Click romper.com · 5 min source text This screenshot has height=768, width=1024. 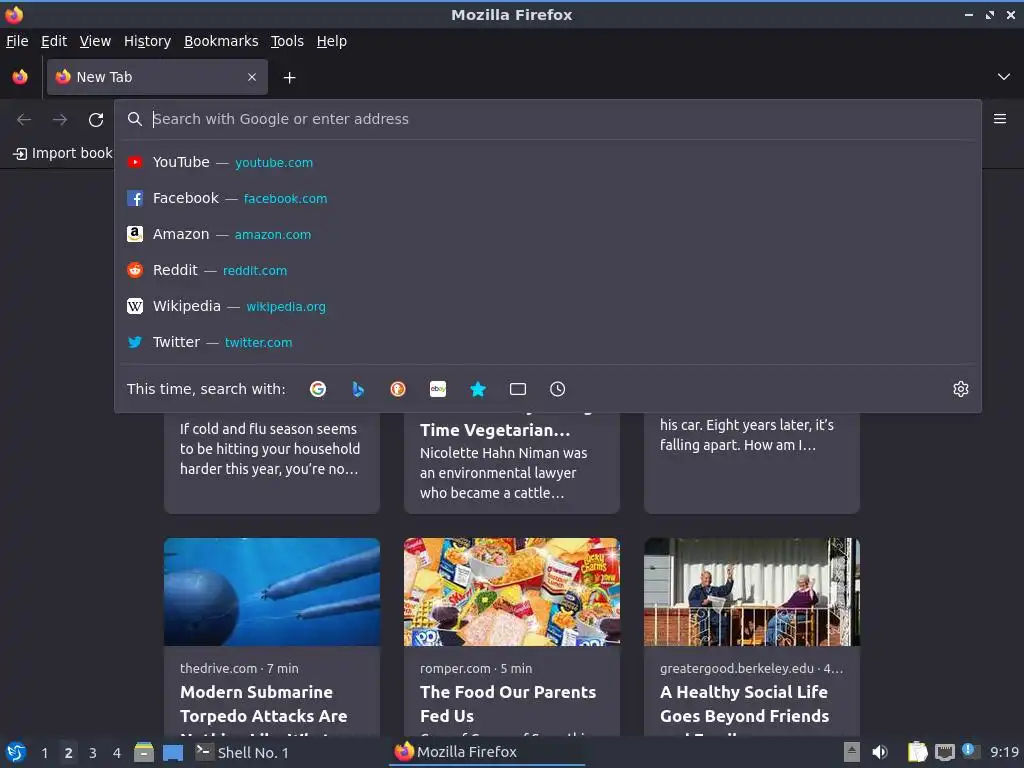(x=476, y=668)
